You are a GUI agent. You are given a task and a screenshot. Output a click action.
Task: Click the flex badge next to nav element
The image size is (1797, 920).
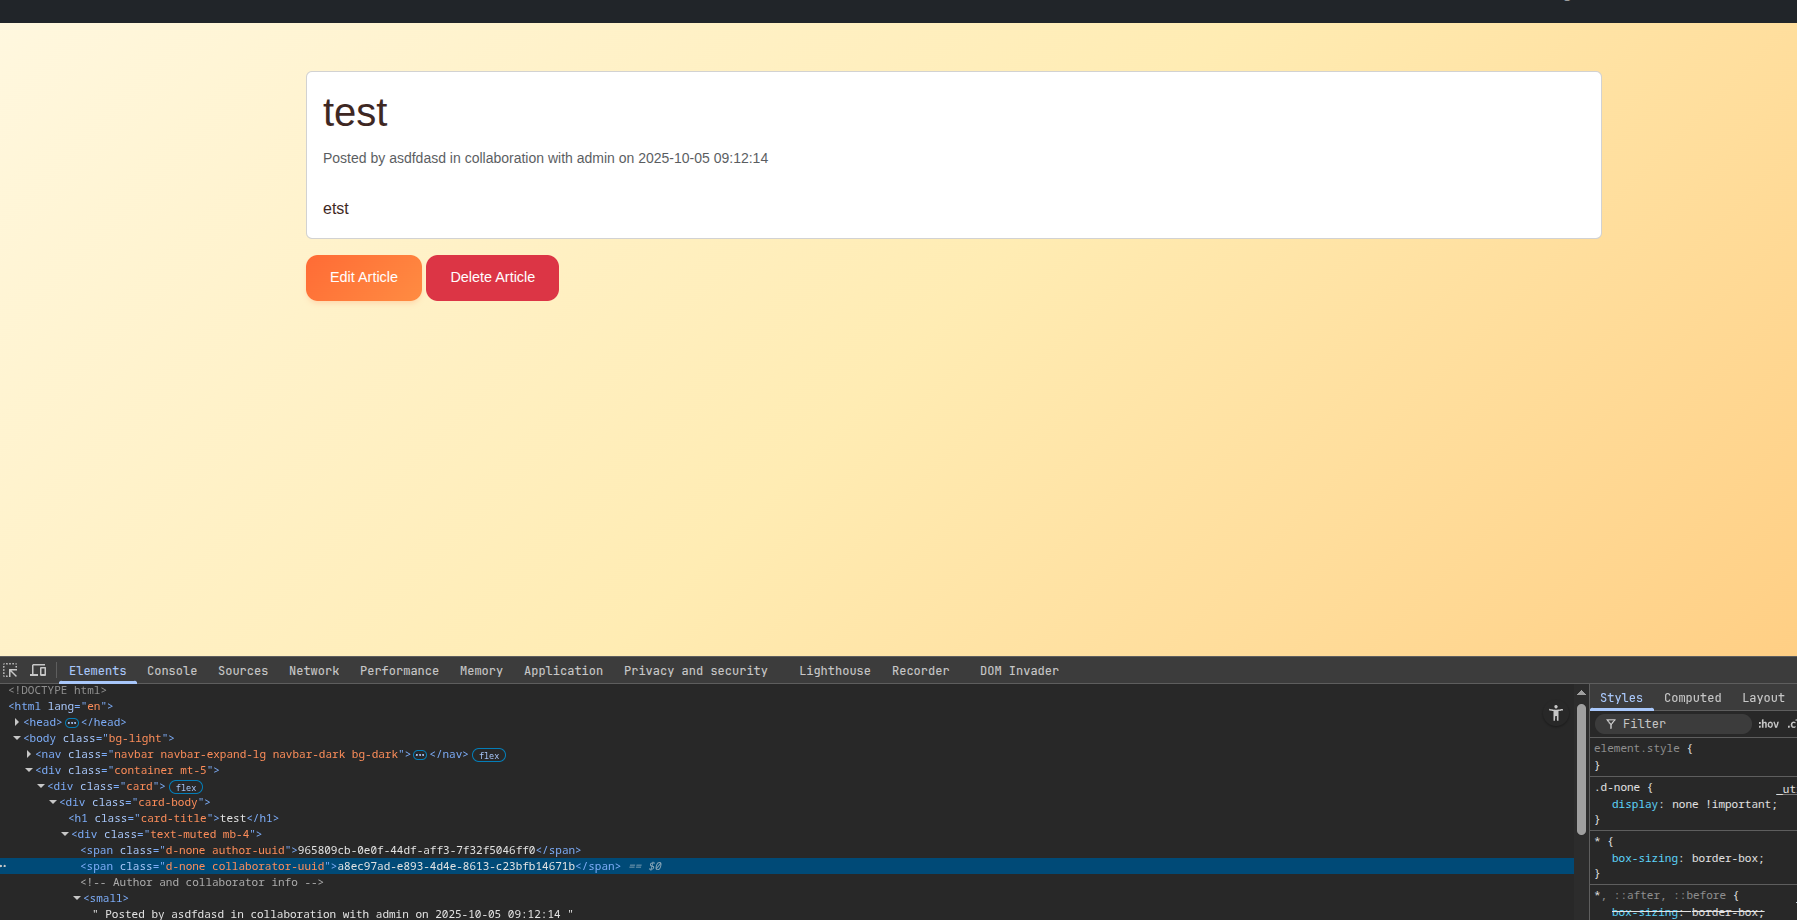coord(489,755)
